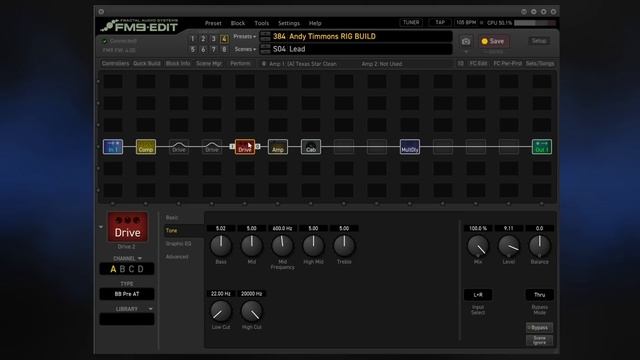Image resolution: width=640 pixels, height=360 pixels.
Task: Open FC Edit
Action: (478, 64)
